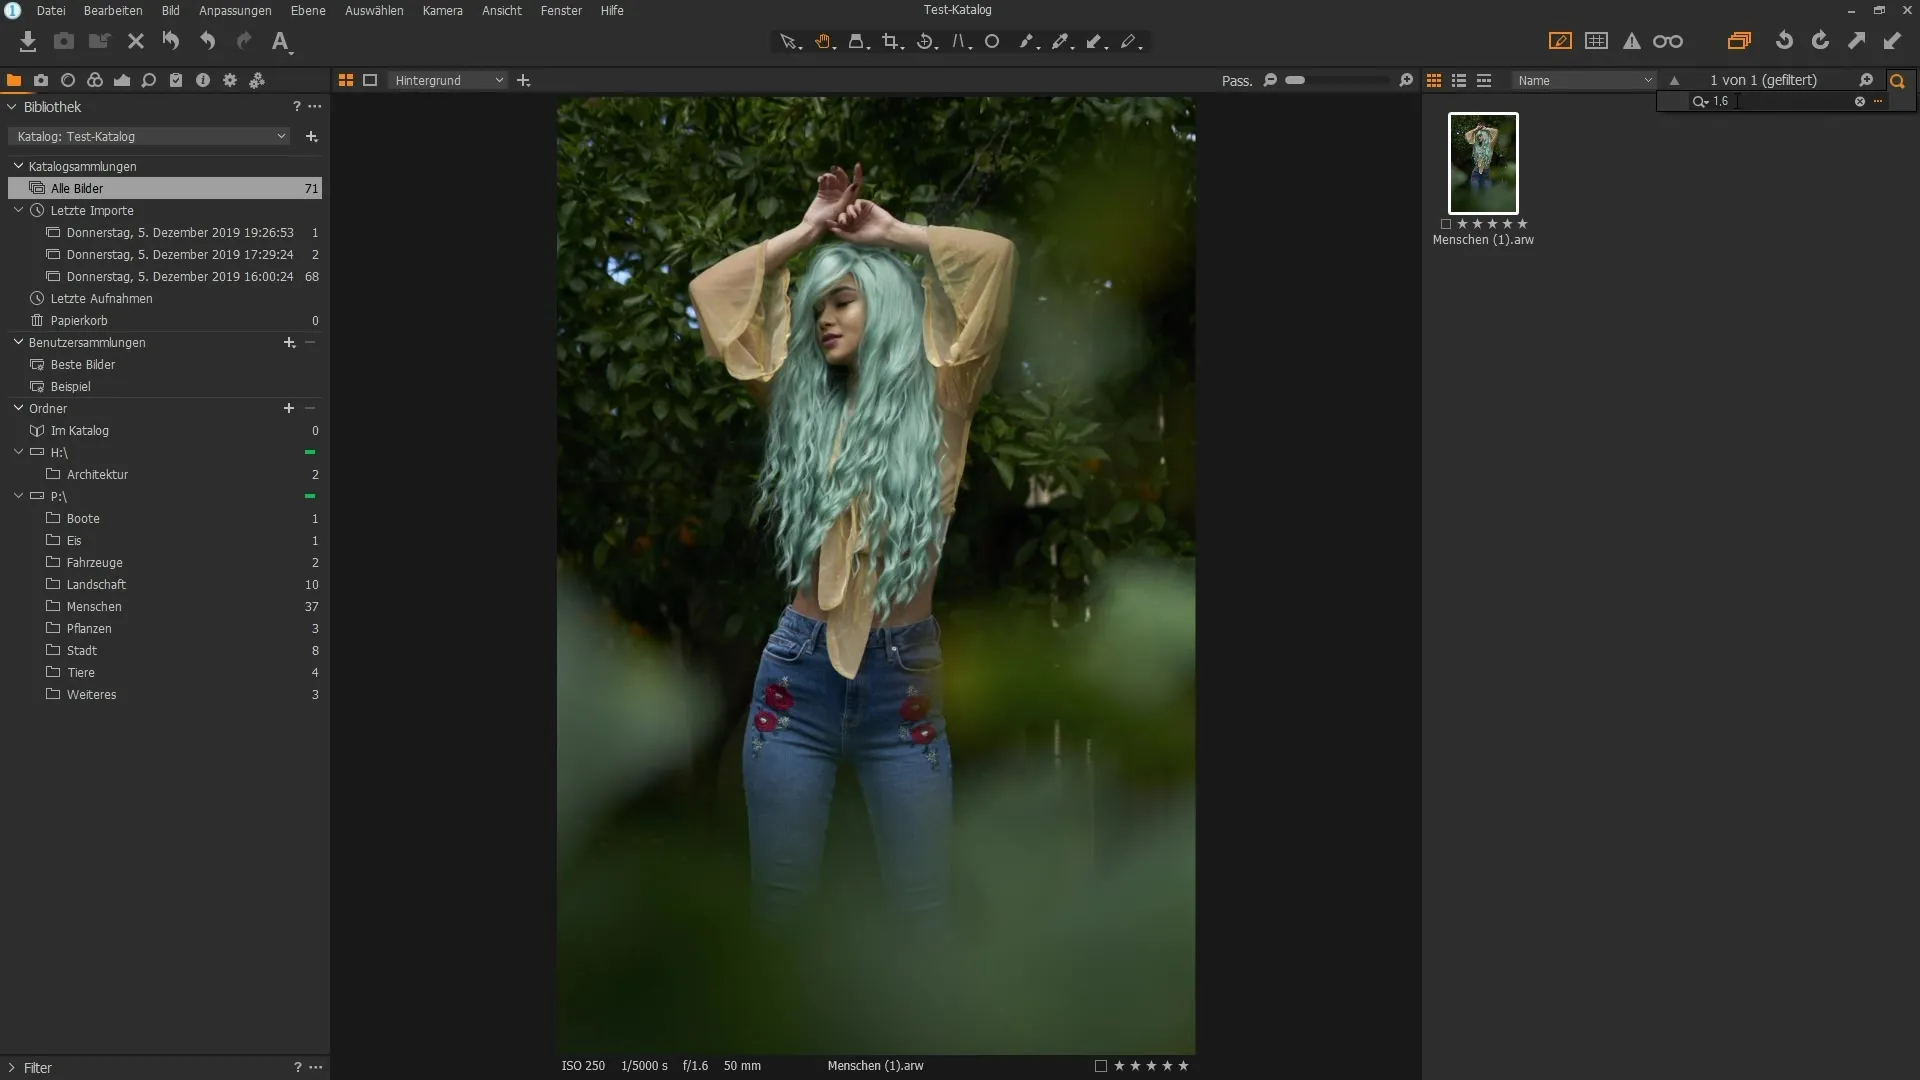
Task: Open the Color tool tab
Action: click(x=95, y=80)
